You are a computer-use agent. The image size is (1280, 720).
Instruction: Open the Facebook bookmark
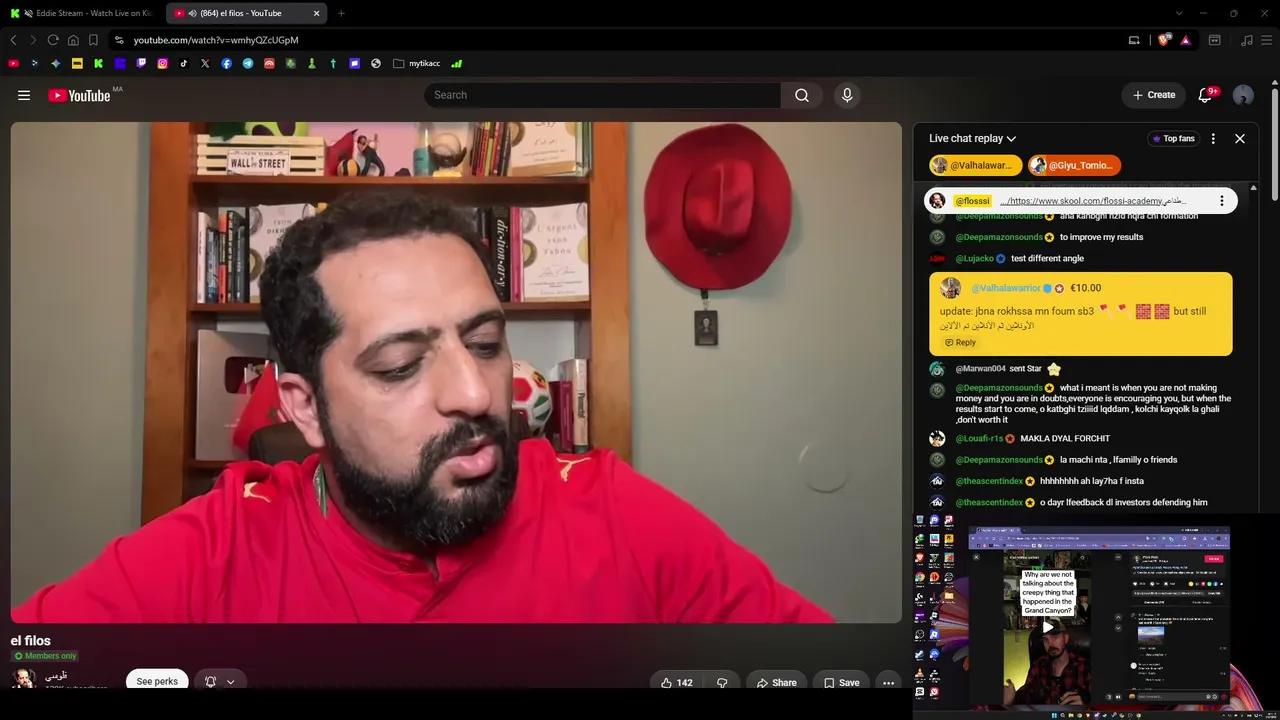click(227, 63)
